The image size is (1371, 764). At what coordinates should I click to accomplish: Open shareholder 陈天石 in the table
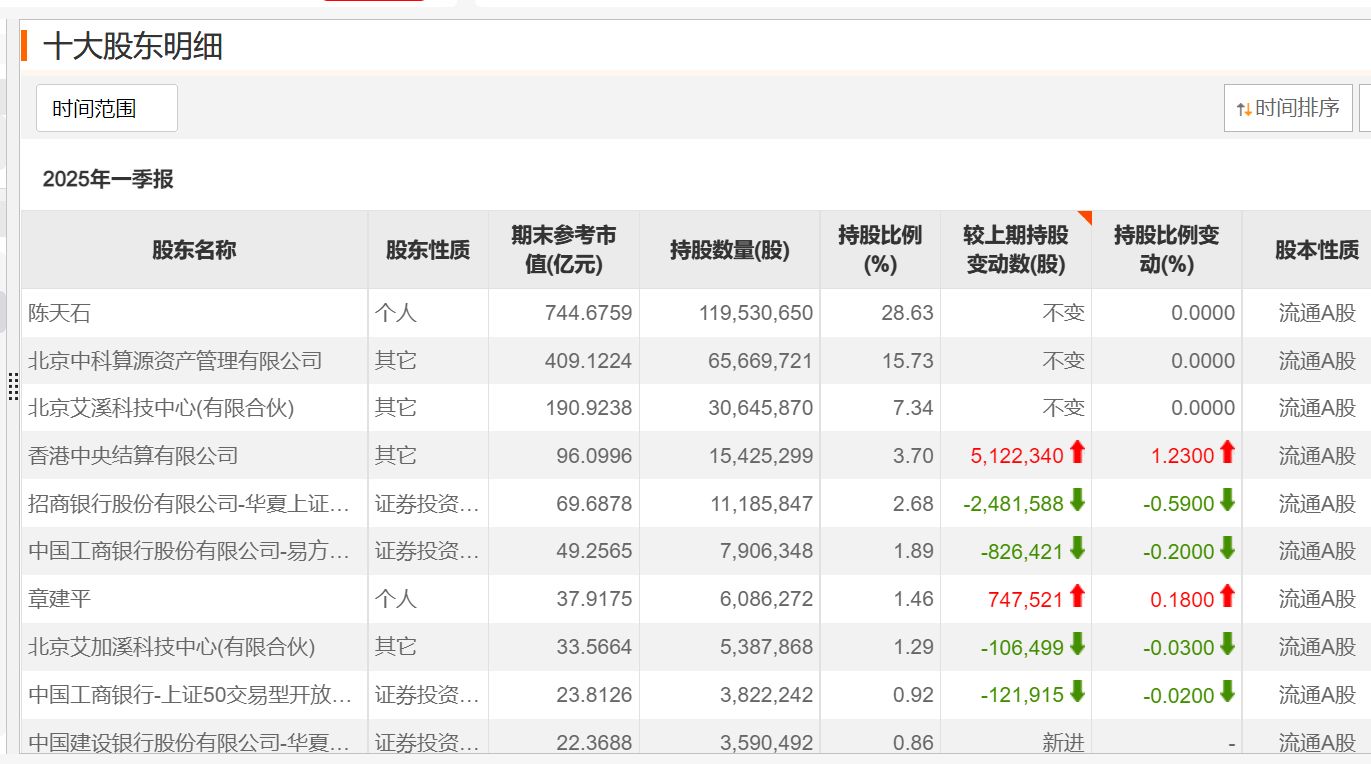(60, 313)
